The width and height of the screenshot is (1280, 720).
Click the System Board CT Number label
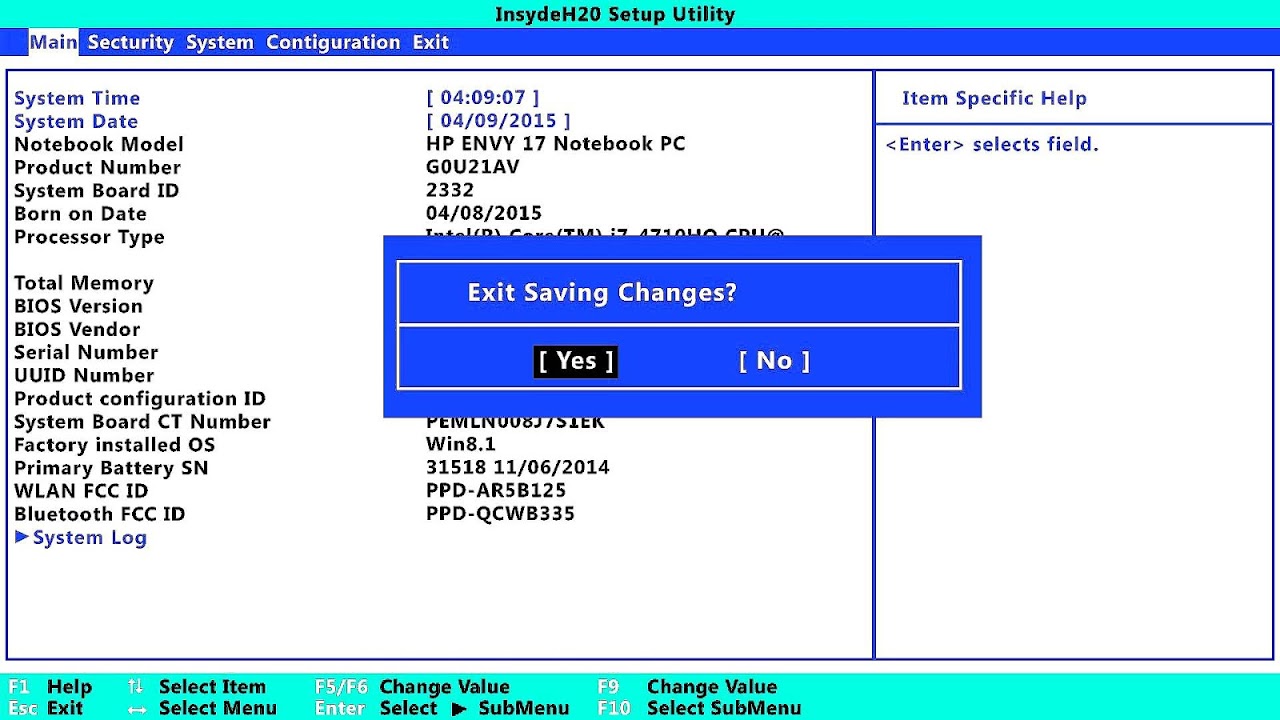pyautogui.click(x=142, y=421)
